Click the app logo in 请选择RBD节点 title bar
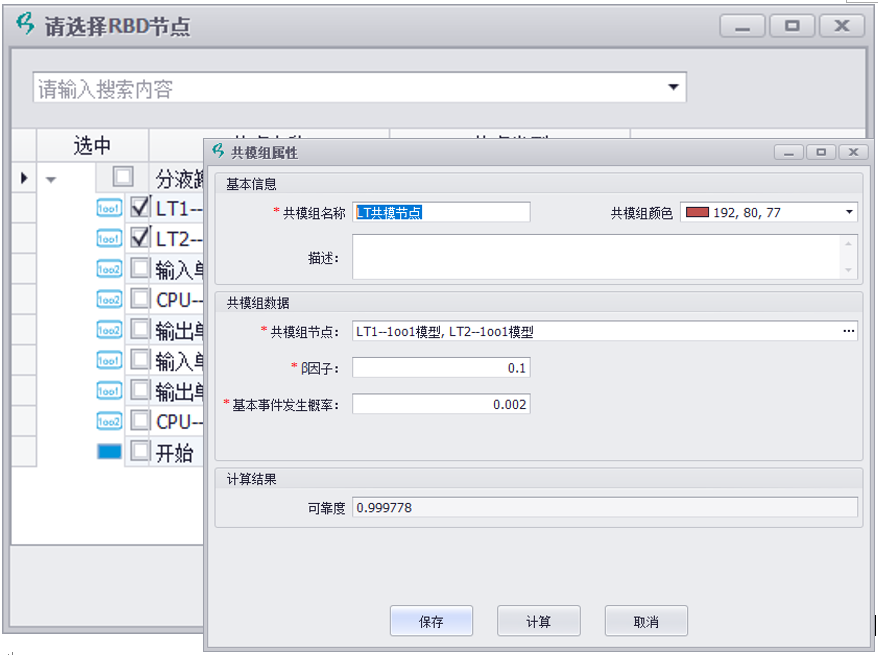The image size is (878, 655). pos(26,24)
